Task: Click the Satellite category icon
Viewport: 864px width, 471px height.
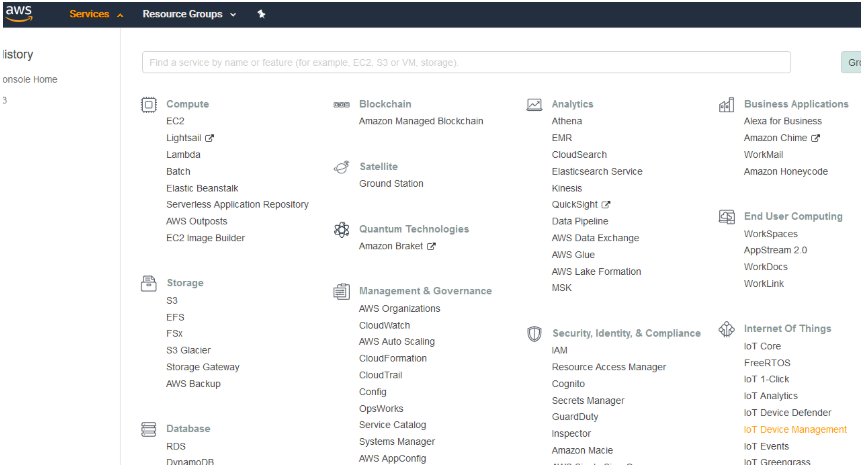Action: pos(342,167)
